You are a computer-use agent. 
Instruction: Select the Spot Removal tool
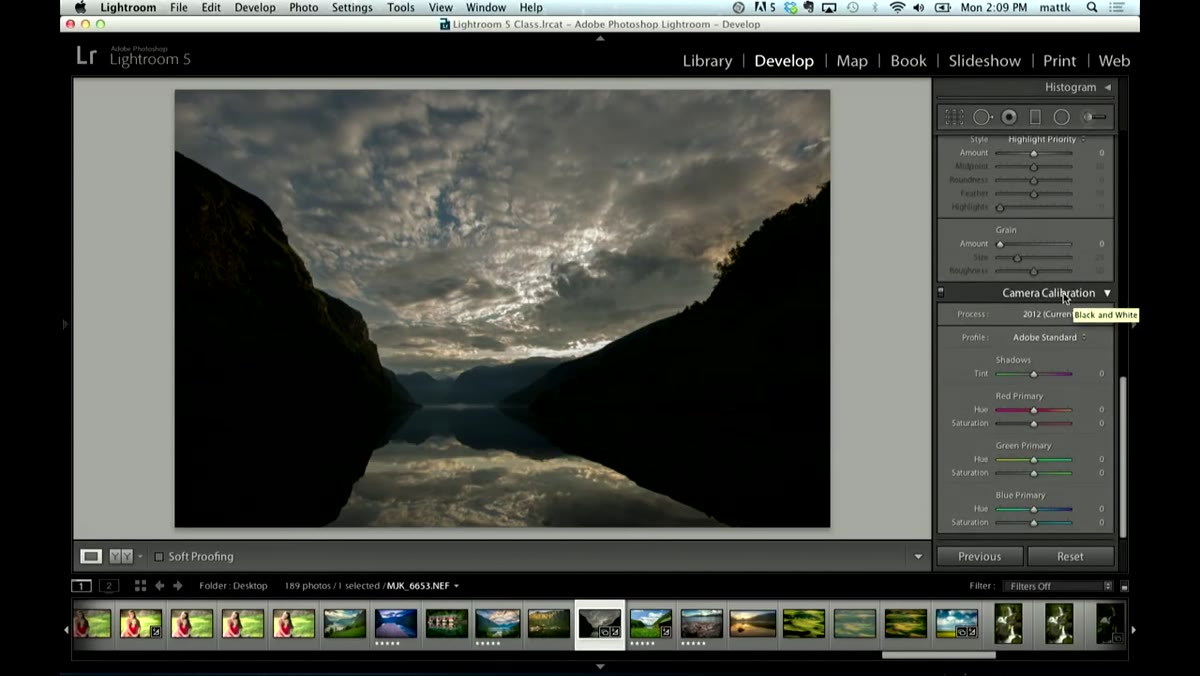[x=982, y=117]
